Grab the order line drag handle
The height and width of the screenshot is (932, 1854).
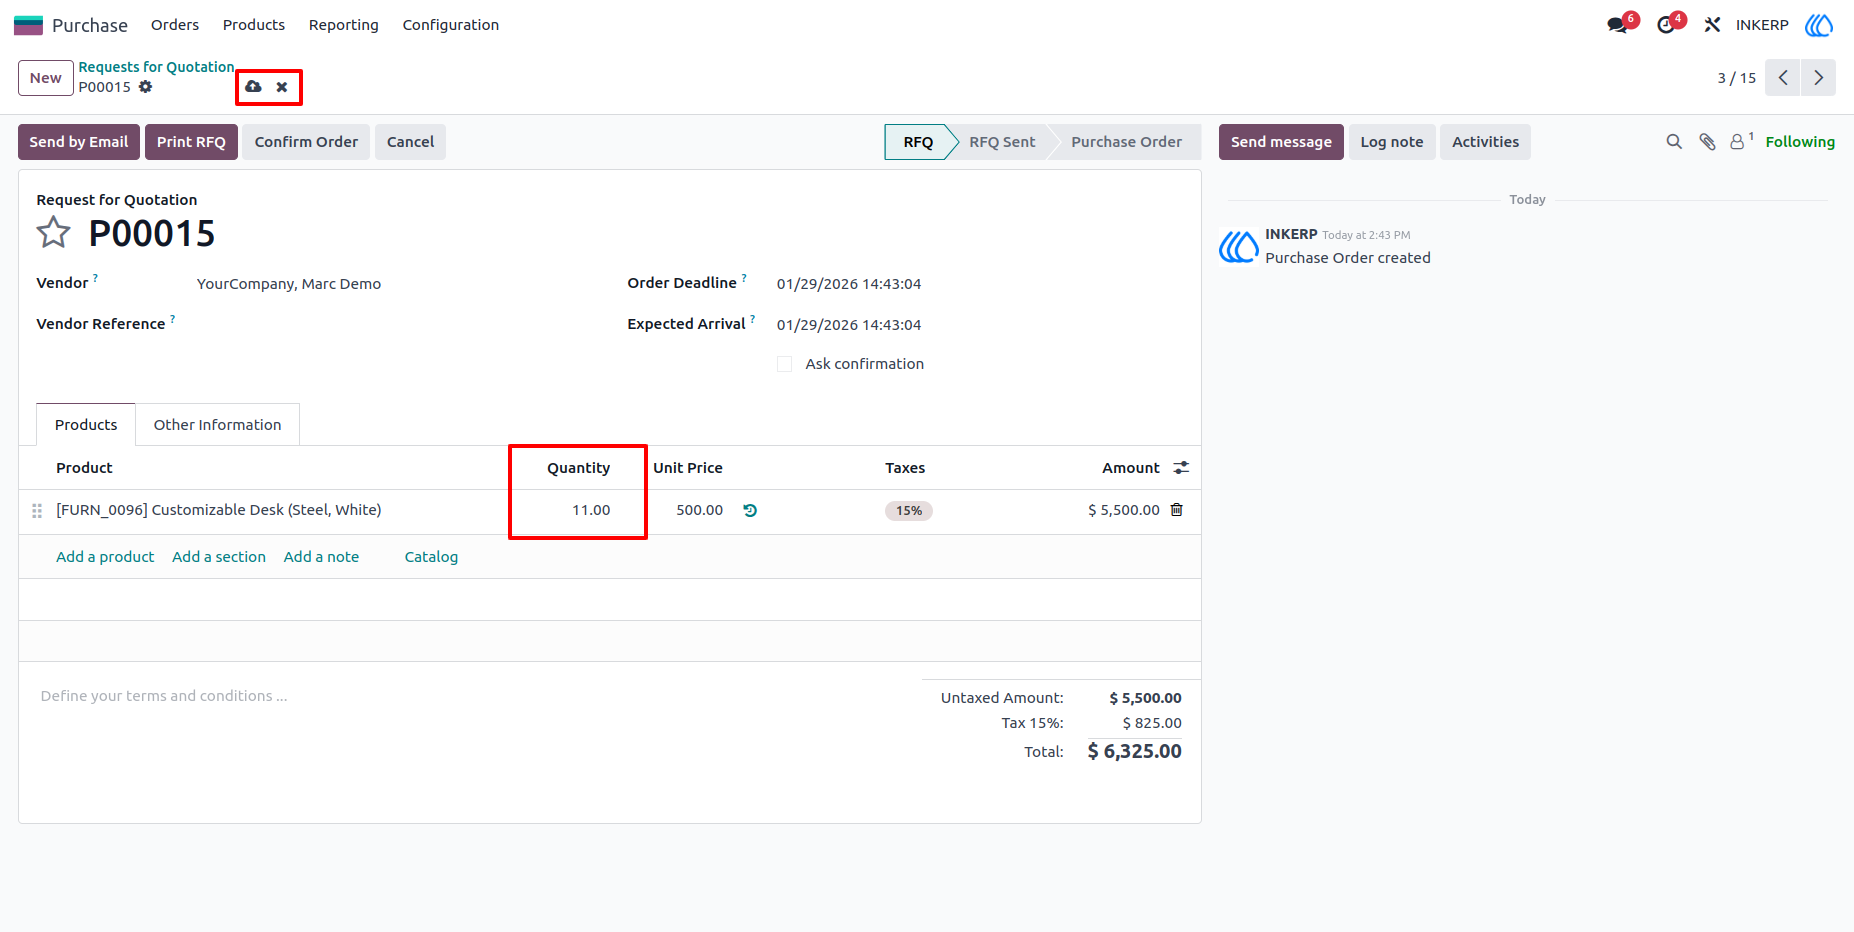pyautogui.click(x=37, y=510)
